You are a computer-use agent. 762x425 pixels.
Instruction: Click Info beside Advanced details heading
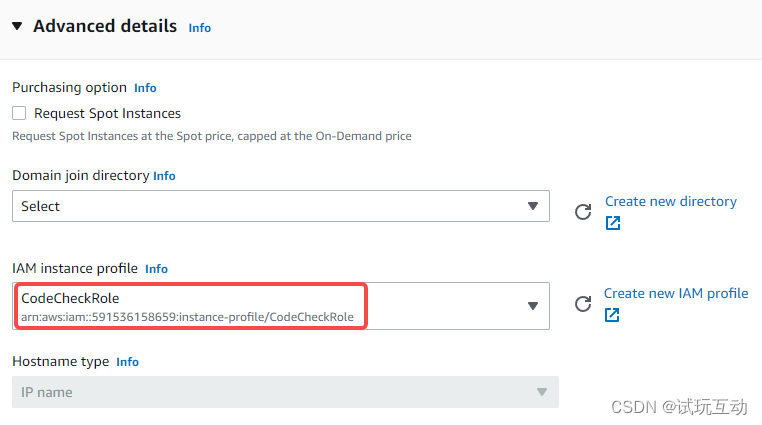point(200,28)
